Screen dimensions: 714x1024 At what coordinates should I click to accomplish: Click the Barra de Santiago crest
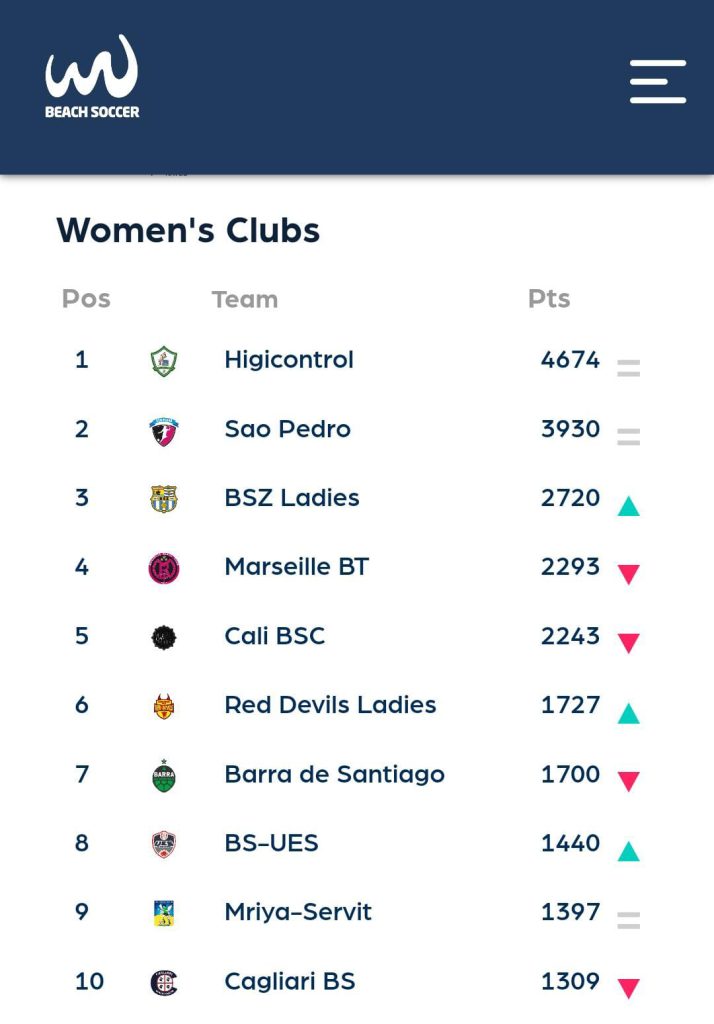point(163,775)
